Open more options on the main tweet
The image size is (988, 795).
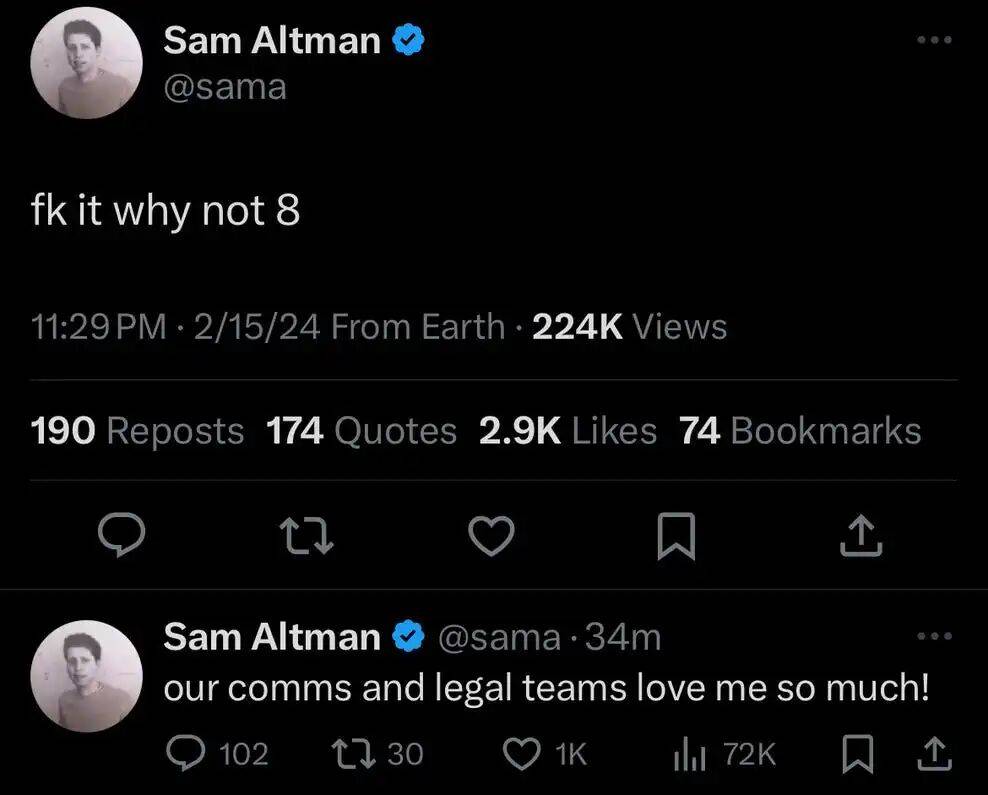[934, 40]
